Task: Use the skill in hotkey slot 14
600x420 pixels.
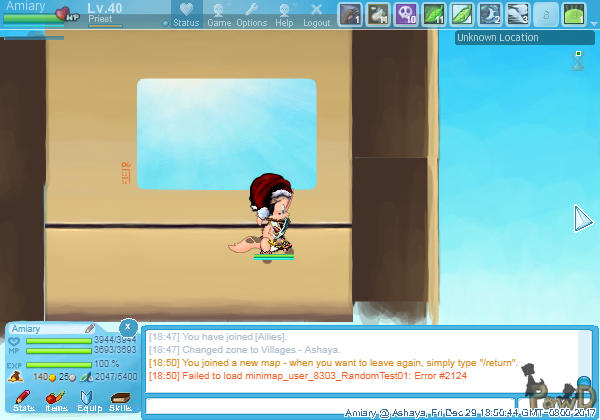Action: [x=378, y=14]
